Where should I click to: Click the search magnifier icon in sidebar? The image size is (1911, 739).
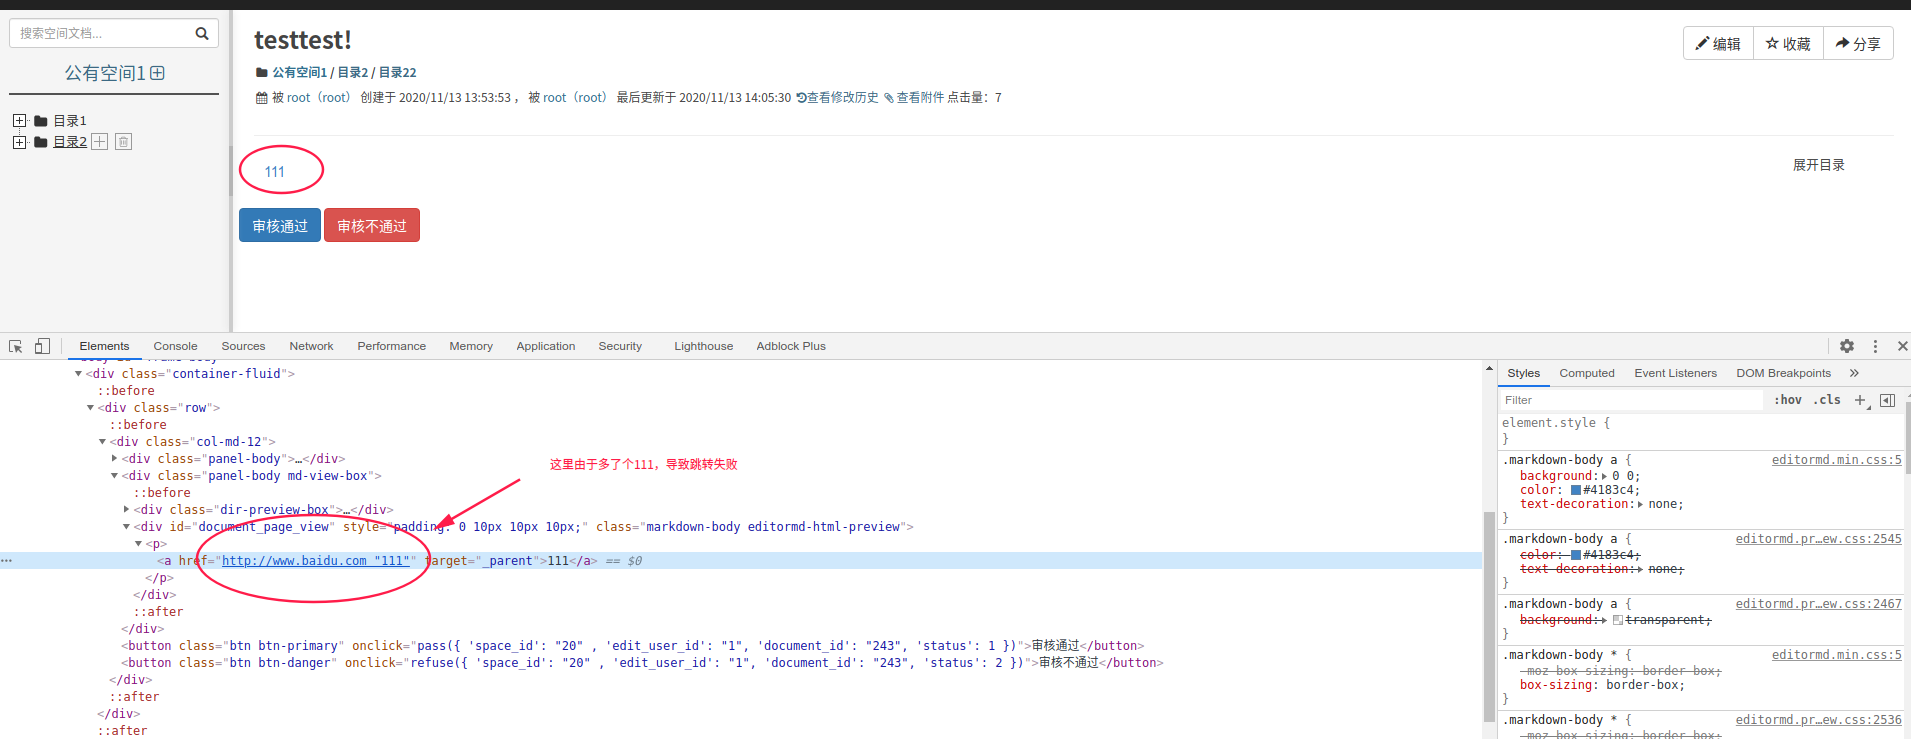(x=201, y=33)
